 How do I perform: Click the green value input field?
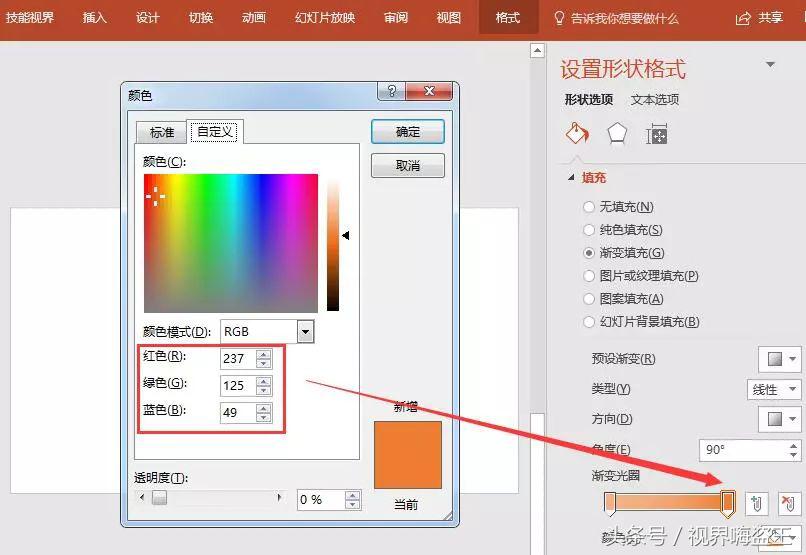(x=239, y=385)
